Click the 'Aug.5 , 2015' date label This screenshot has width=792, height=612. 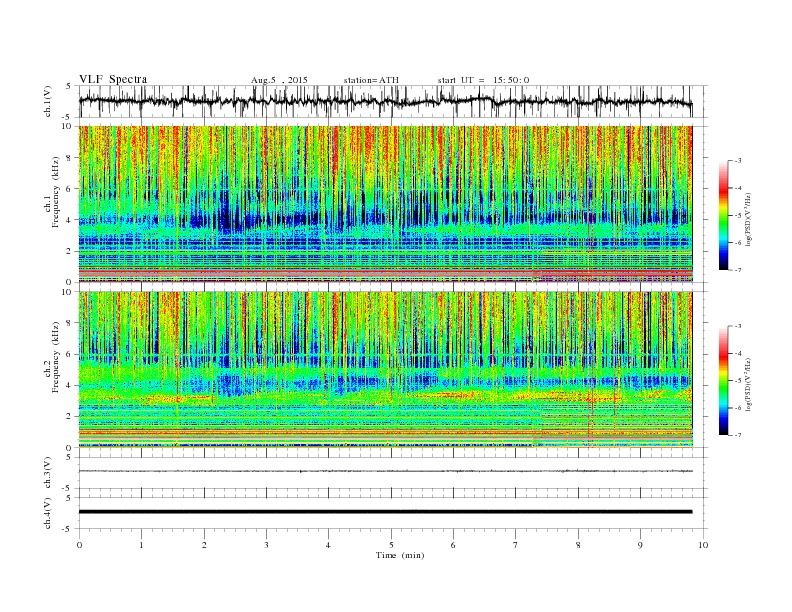click(x=279, y=80)
